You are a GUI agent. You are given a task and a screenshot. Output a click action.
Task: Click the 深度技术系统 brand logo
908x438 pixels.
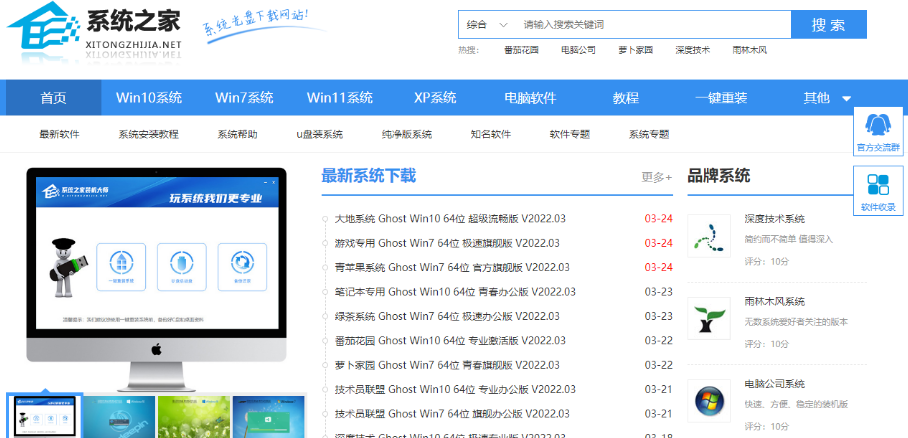point(708,236)
